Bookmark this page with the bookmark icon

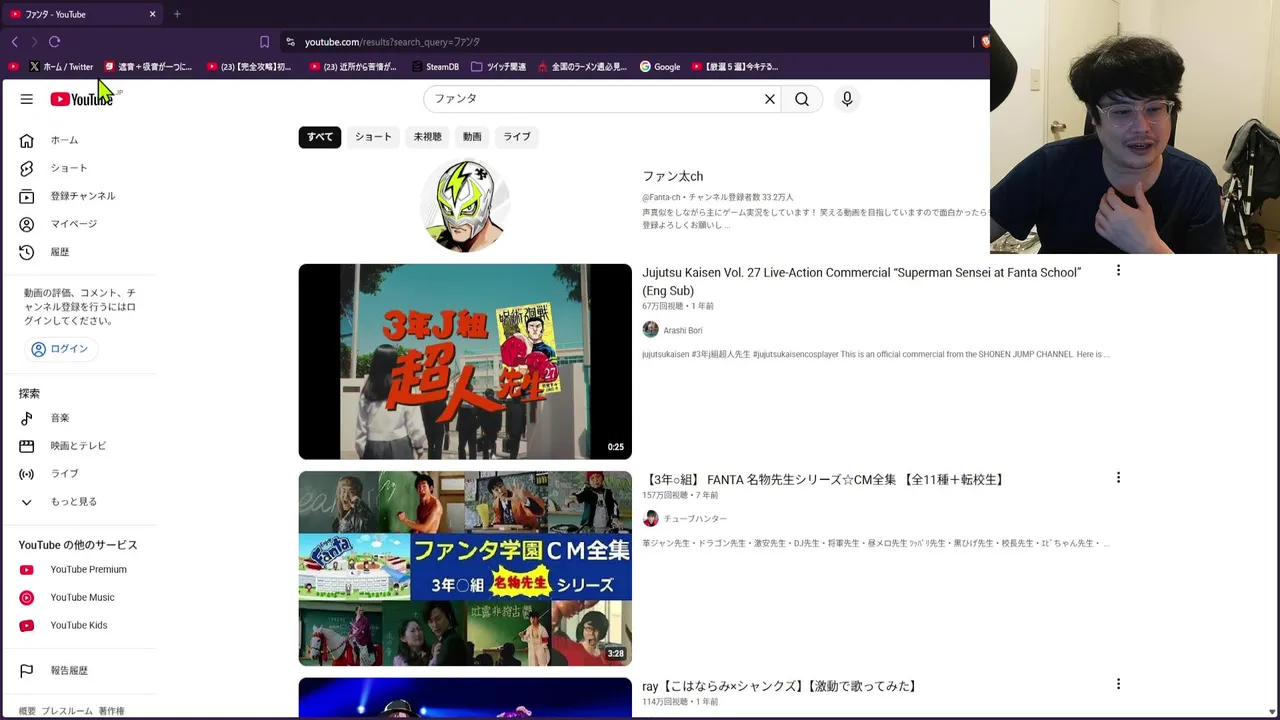[264, 42]
